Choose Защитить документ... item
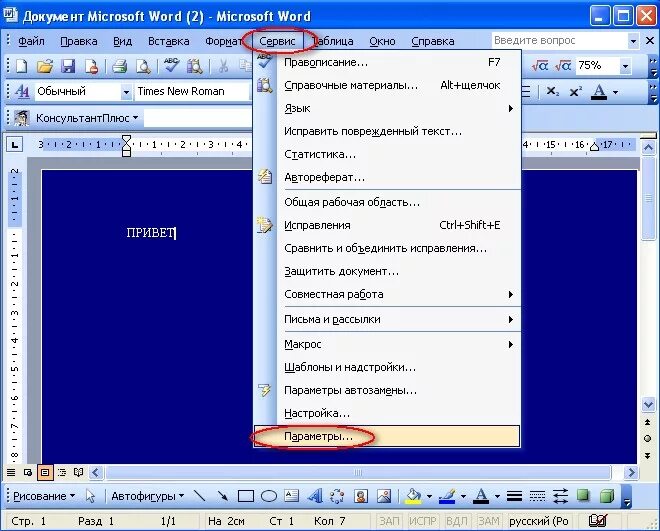The width and height of the screenshot is (660, 531). tap(387, 271)
